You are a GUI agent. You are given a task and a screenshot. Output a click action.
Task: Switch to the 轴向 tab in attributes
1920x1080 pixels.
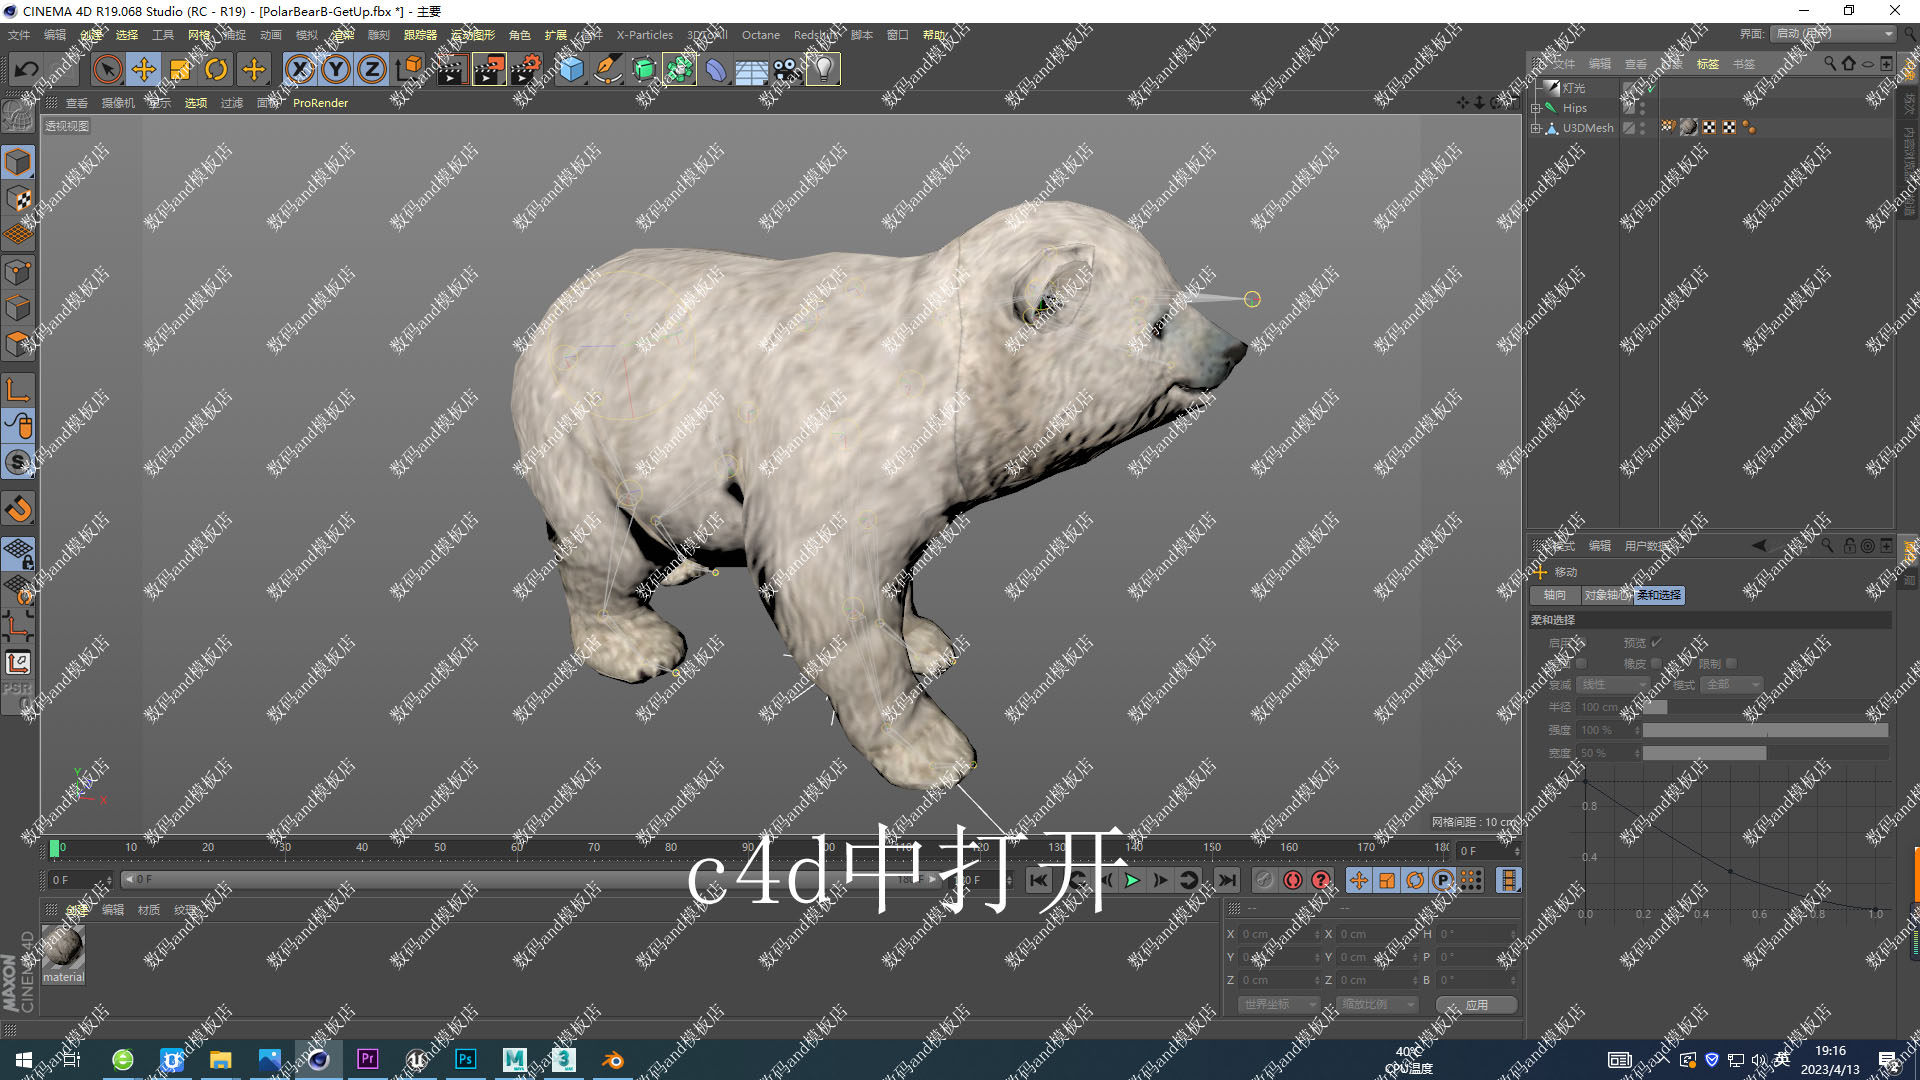(x=1554, y=596)
